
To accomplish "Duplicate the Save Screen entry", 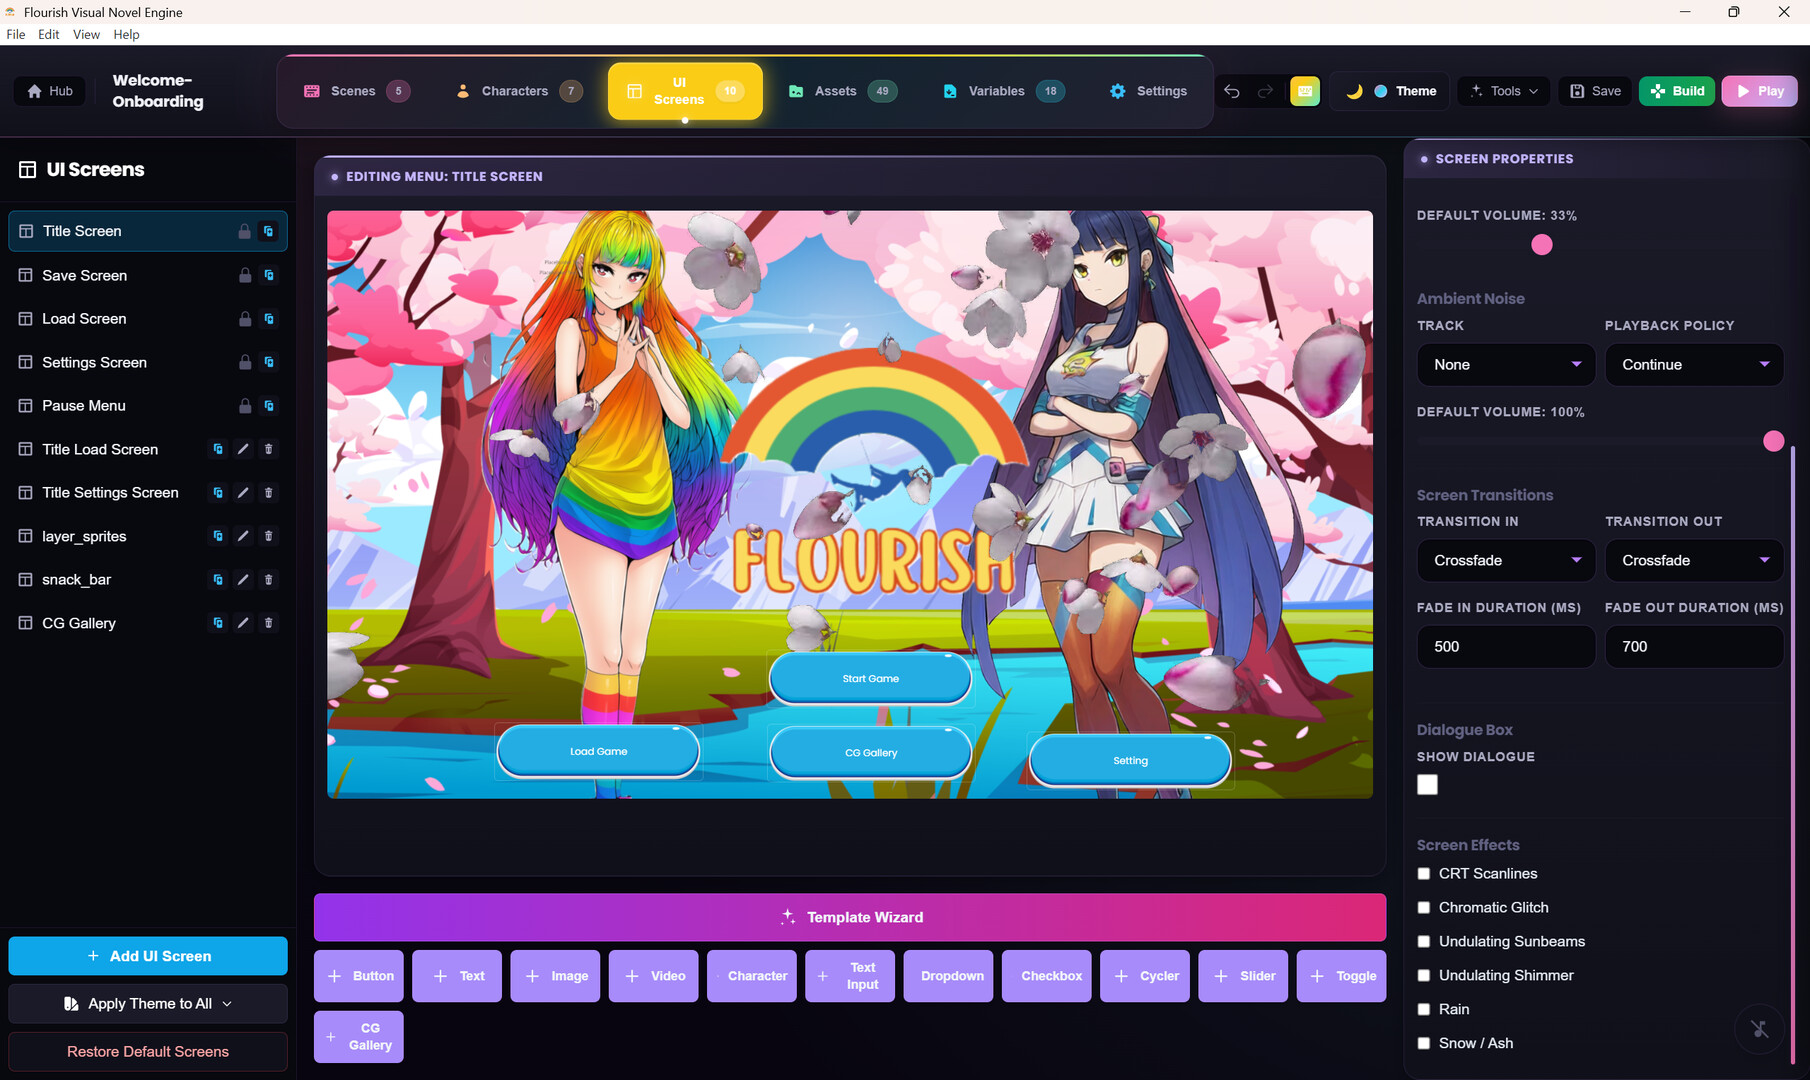I will pyautogui.click(x=269, y=275).
